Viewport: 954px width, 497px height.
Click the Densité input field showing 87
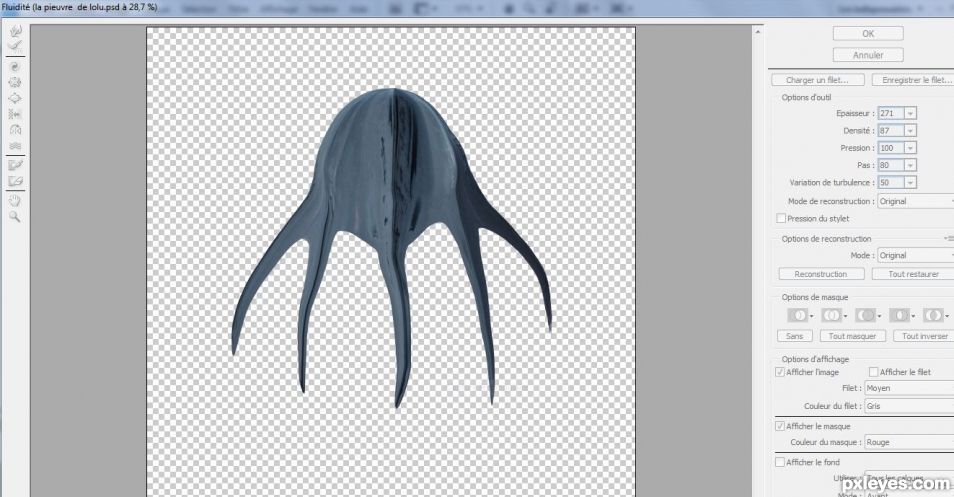891,130
